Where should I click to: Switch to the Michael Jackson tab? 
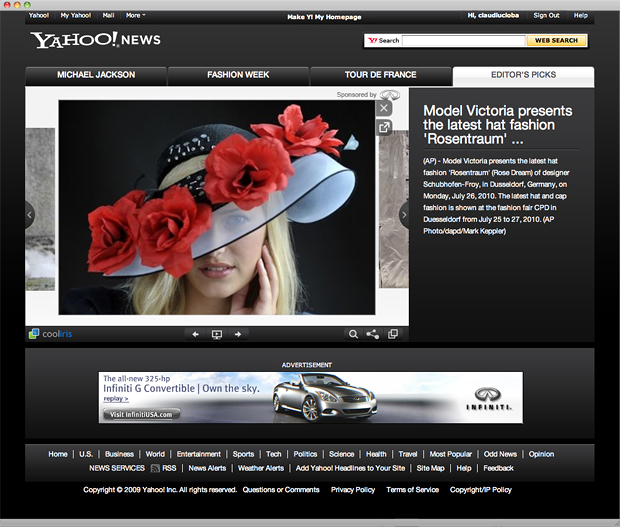[x=96, y=75]
